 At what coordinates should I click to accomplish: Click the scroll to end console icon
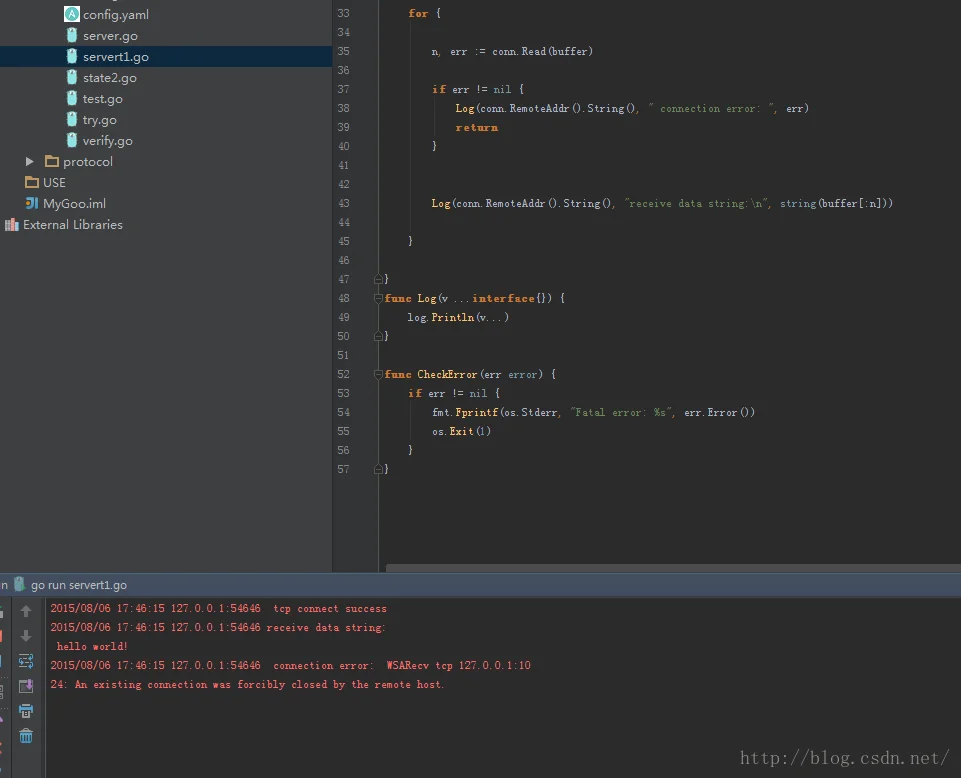point(26,686)
